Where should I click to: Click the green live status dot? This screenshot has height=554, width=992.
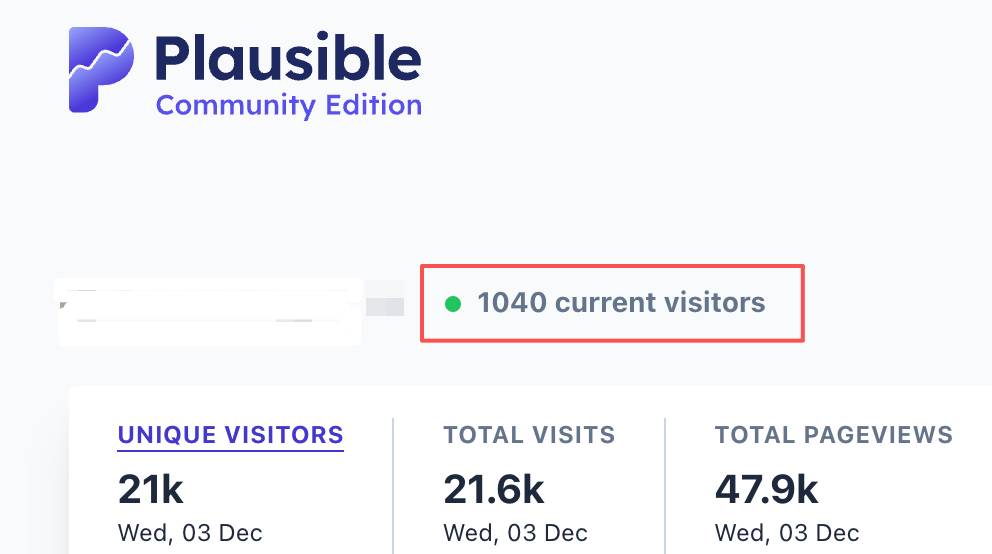[x=453, y=304]
